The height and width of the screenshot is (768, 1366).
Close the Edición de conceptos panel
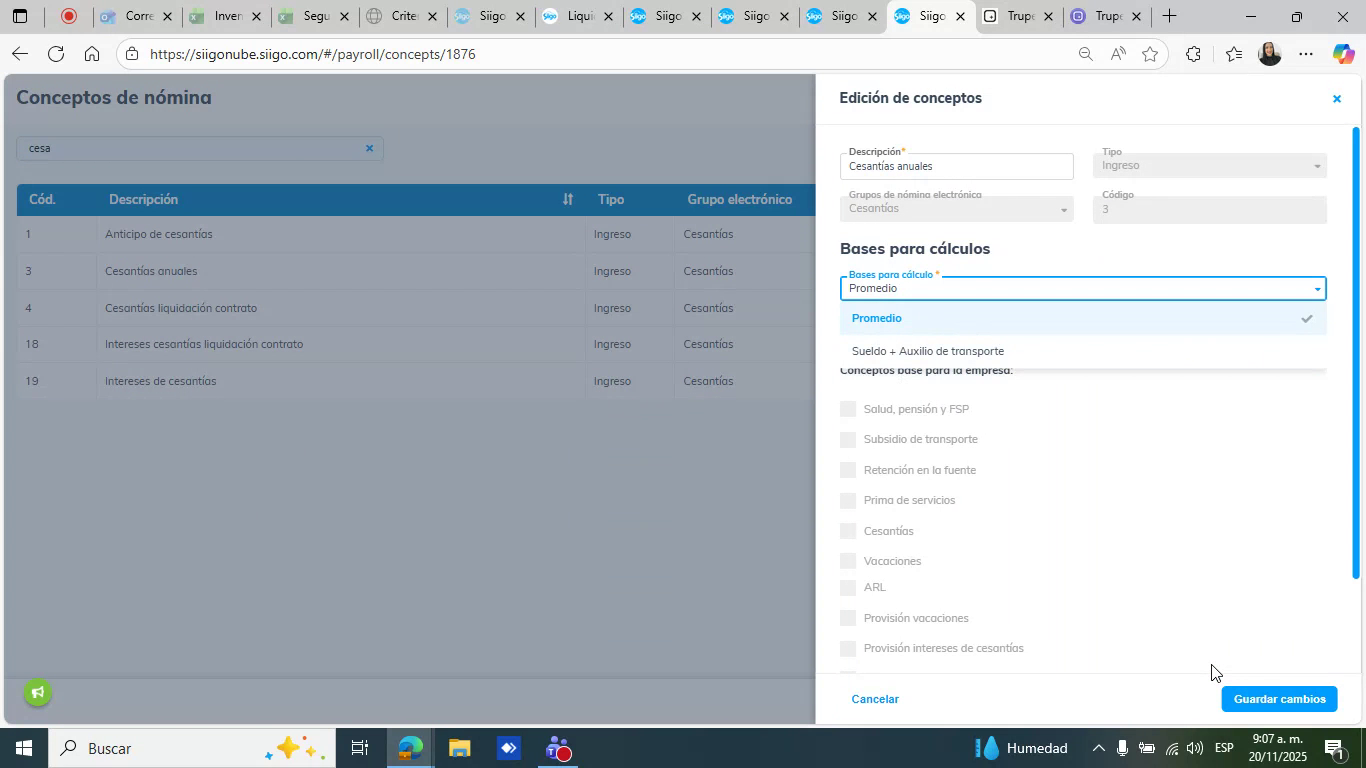[1336, 99]
